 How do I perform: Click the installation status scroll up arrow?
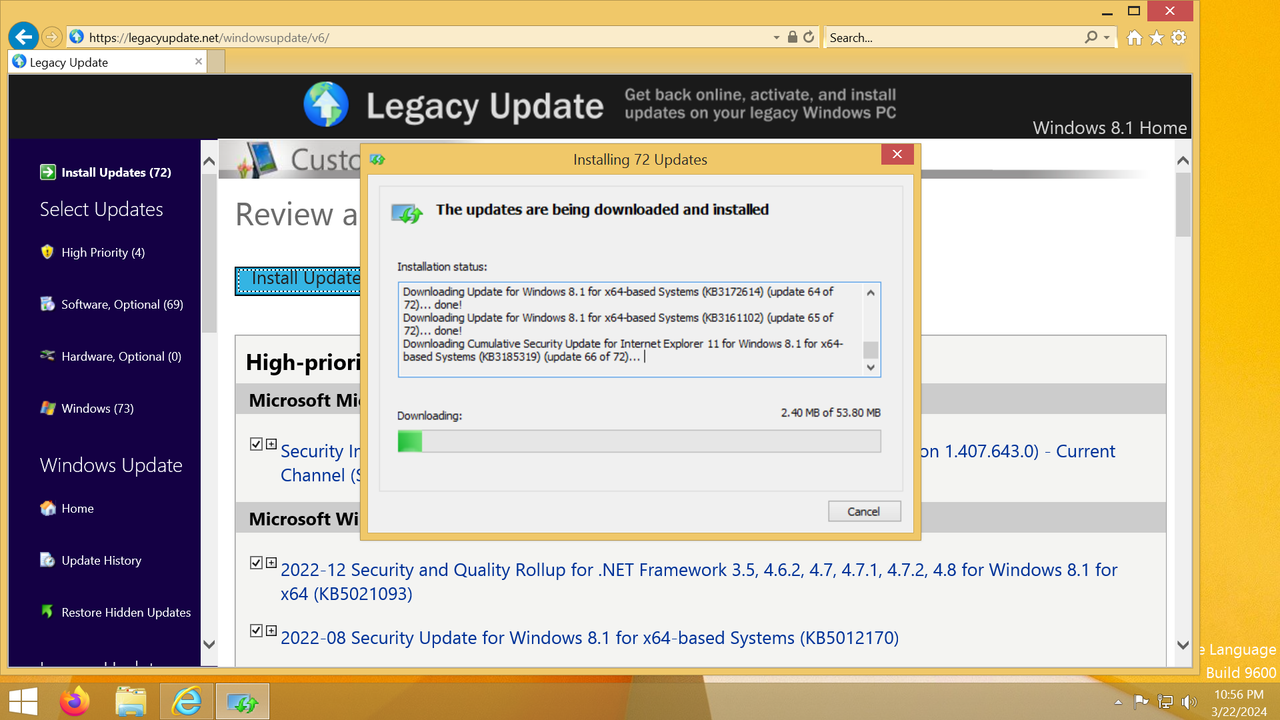tap(871, 293)
